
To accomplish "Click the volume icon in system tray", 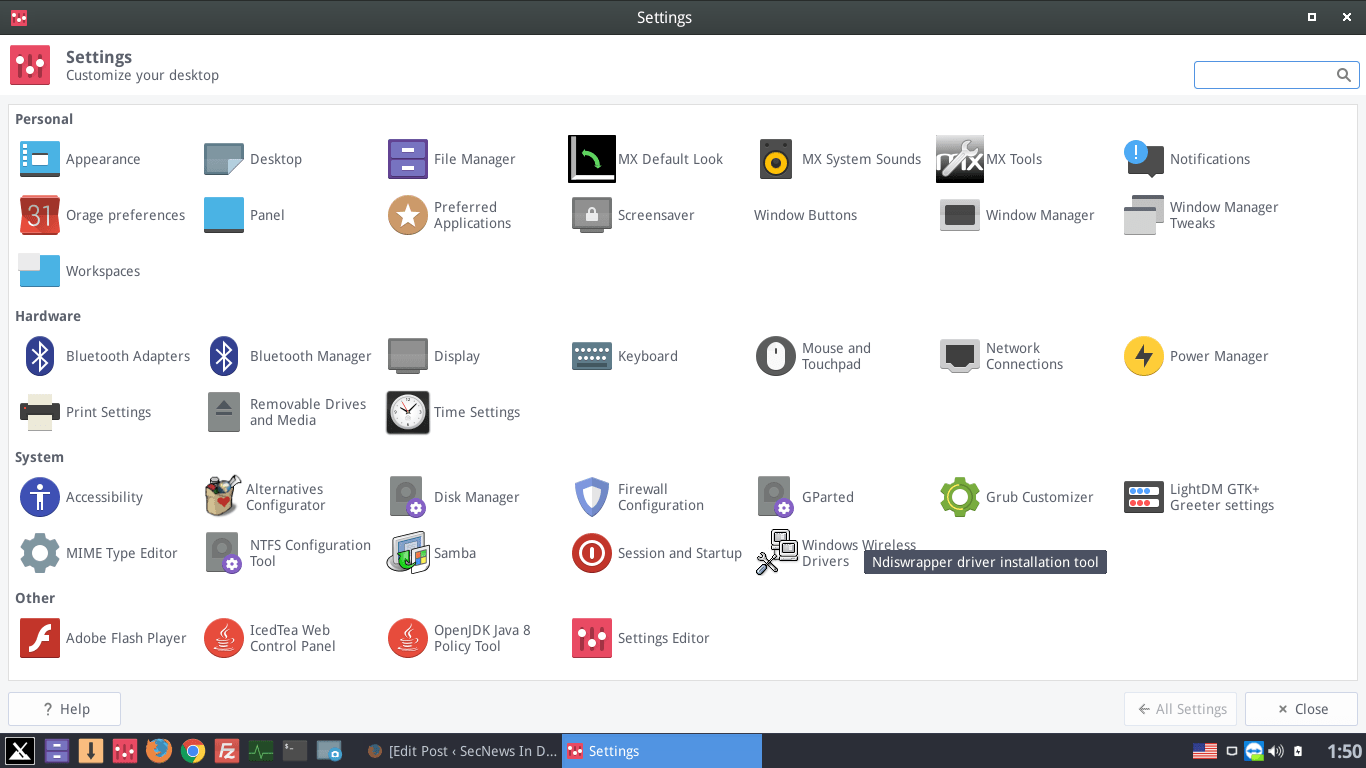I will pyautogui.click(x=1276, y=751).
